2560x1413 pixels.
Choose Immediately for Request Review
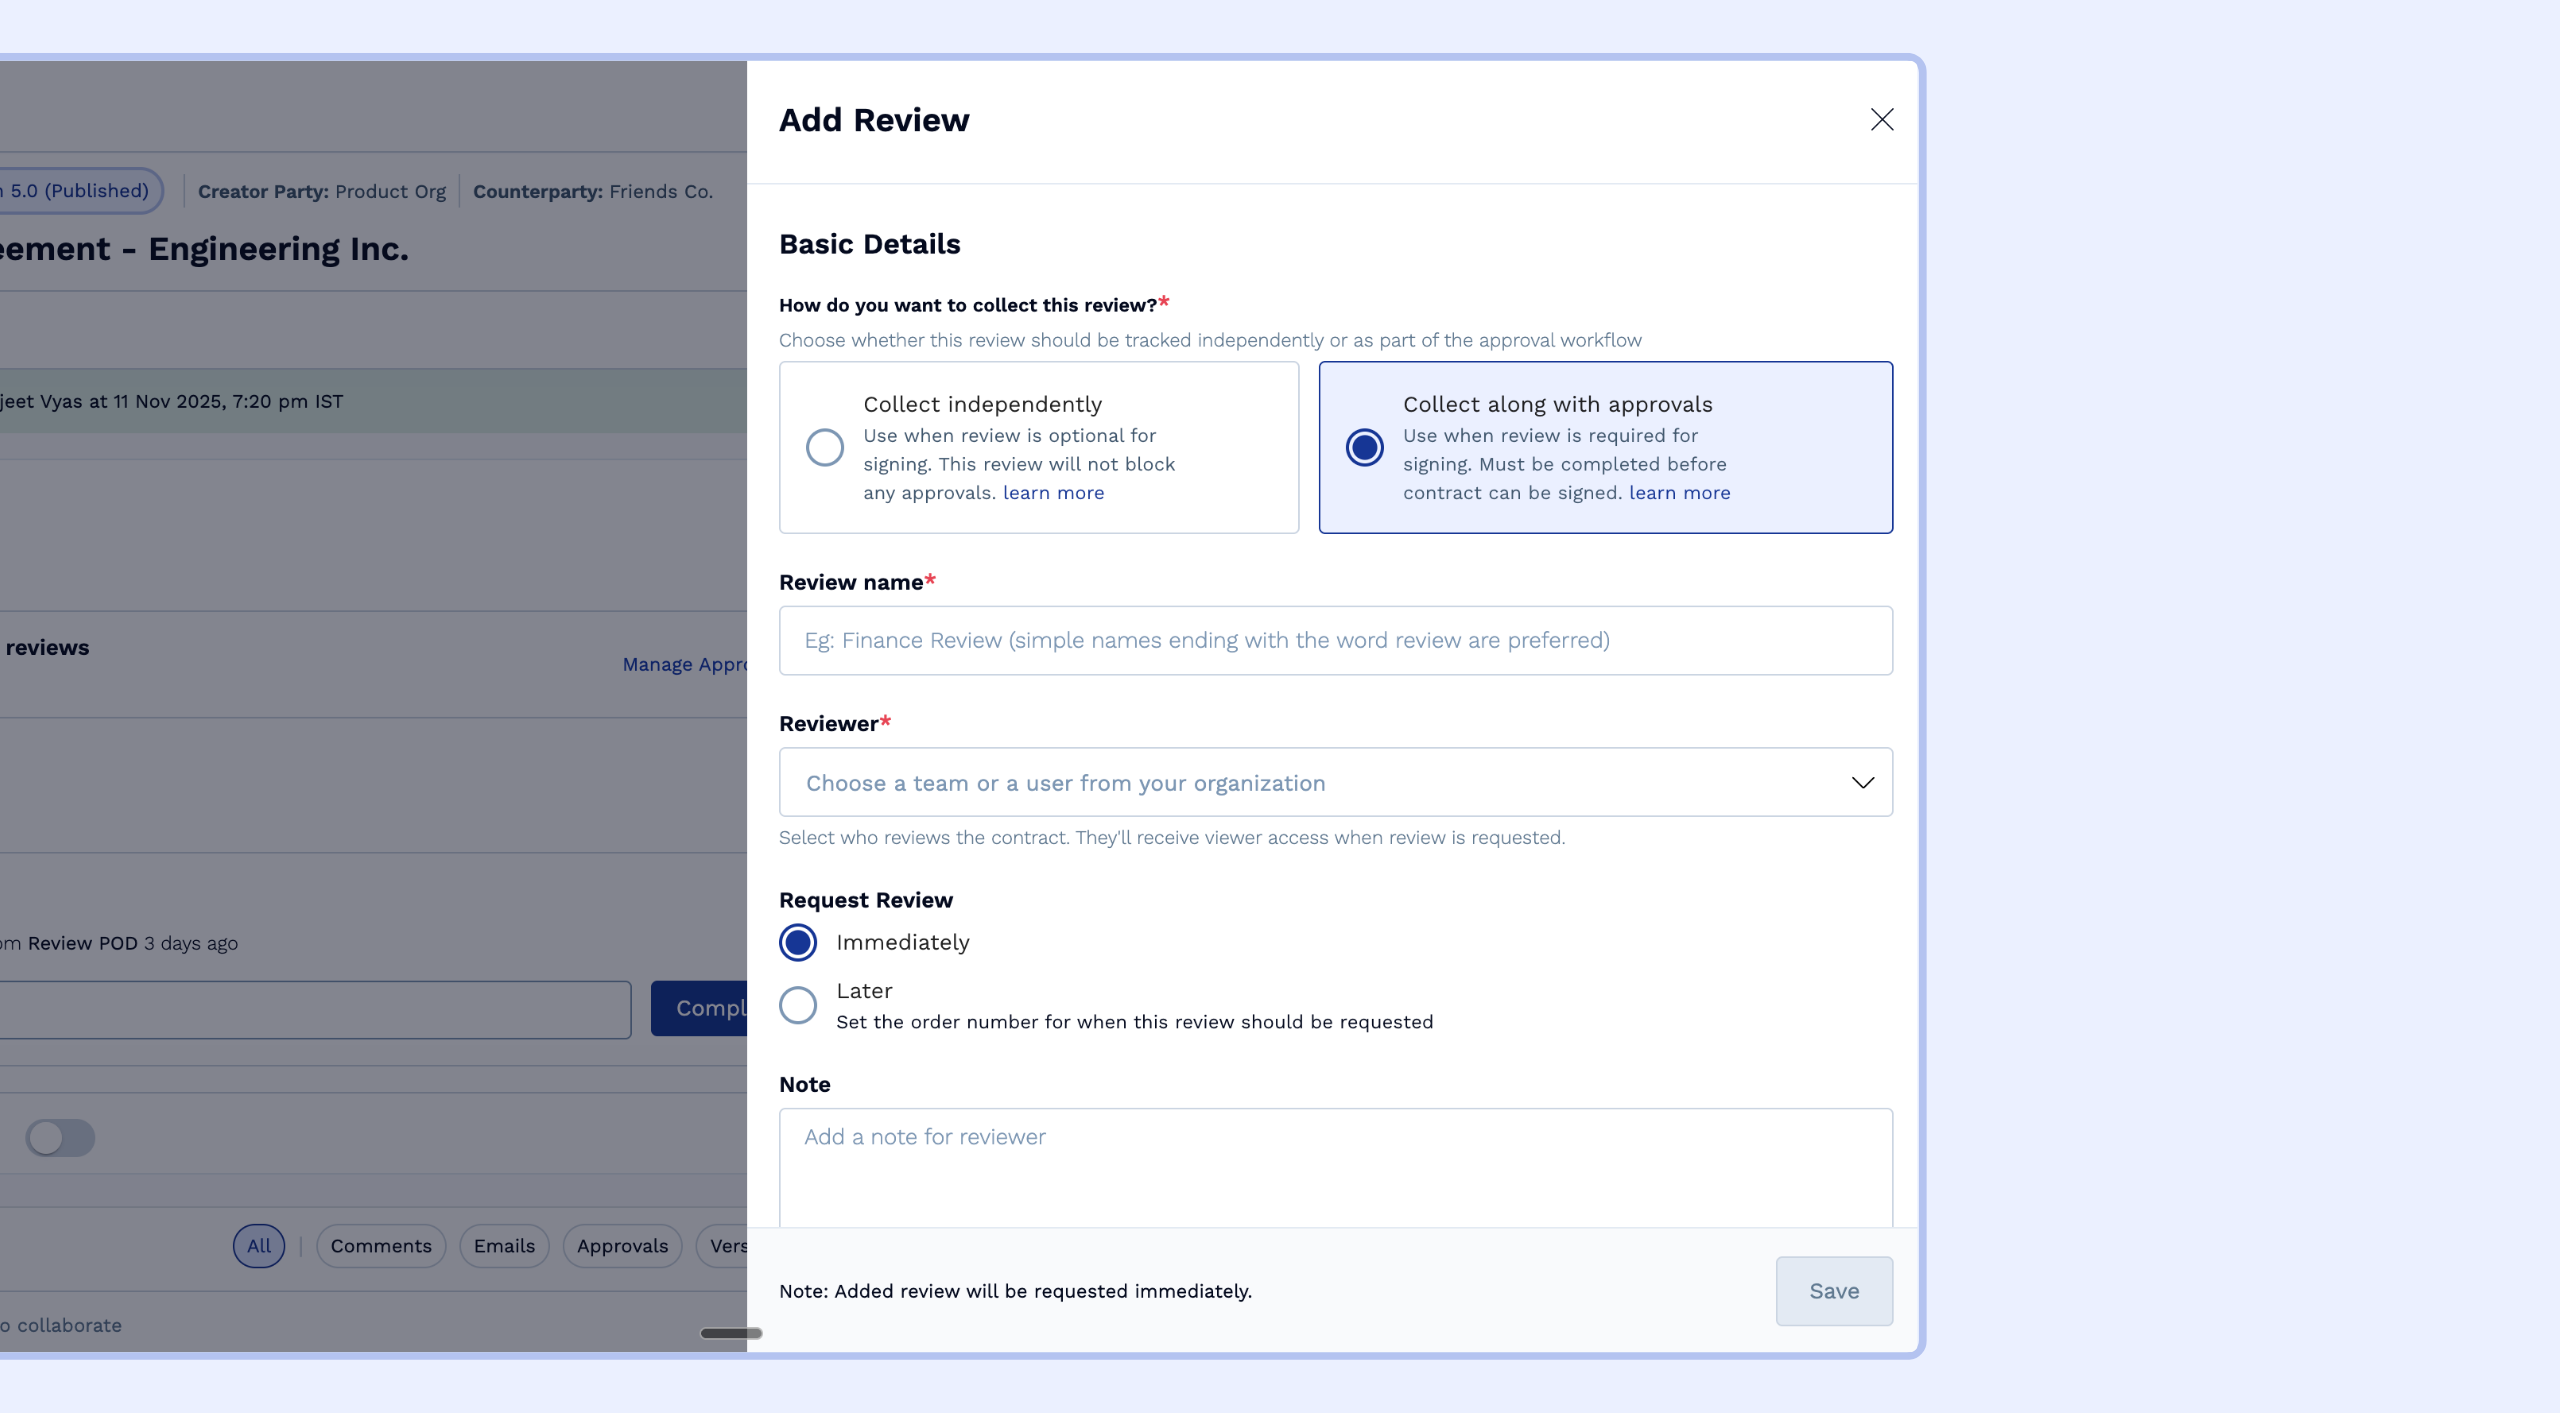tap(798, 942)
